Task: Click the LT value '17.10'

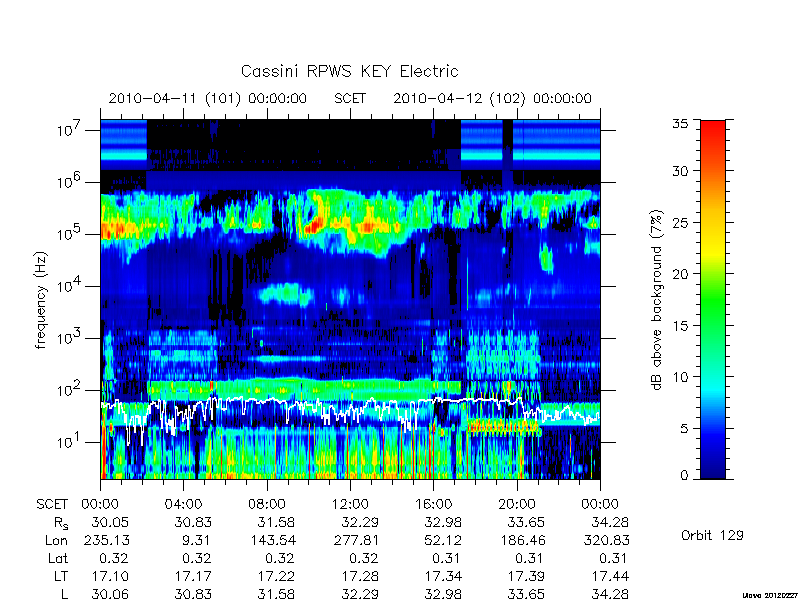Action: [110, 577]
